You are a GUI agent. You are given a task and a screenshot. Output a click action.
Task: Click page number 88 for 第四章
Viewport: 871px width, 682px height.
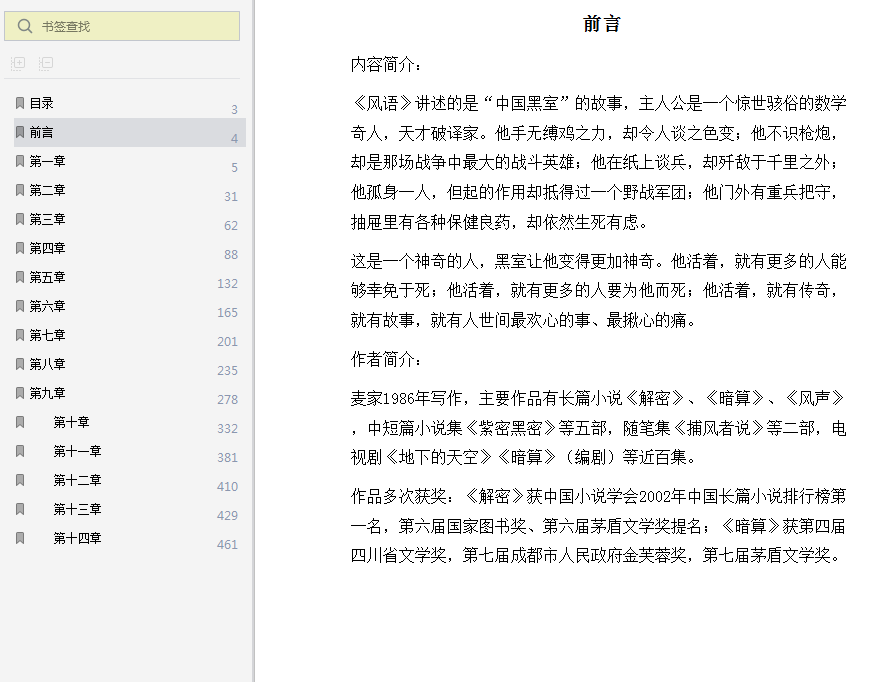click(x=231, y=254)
